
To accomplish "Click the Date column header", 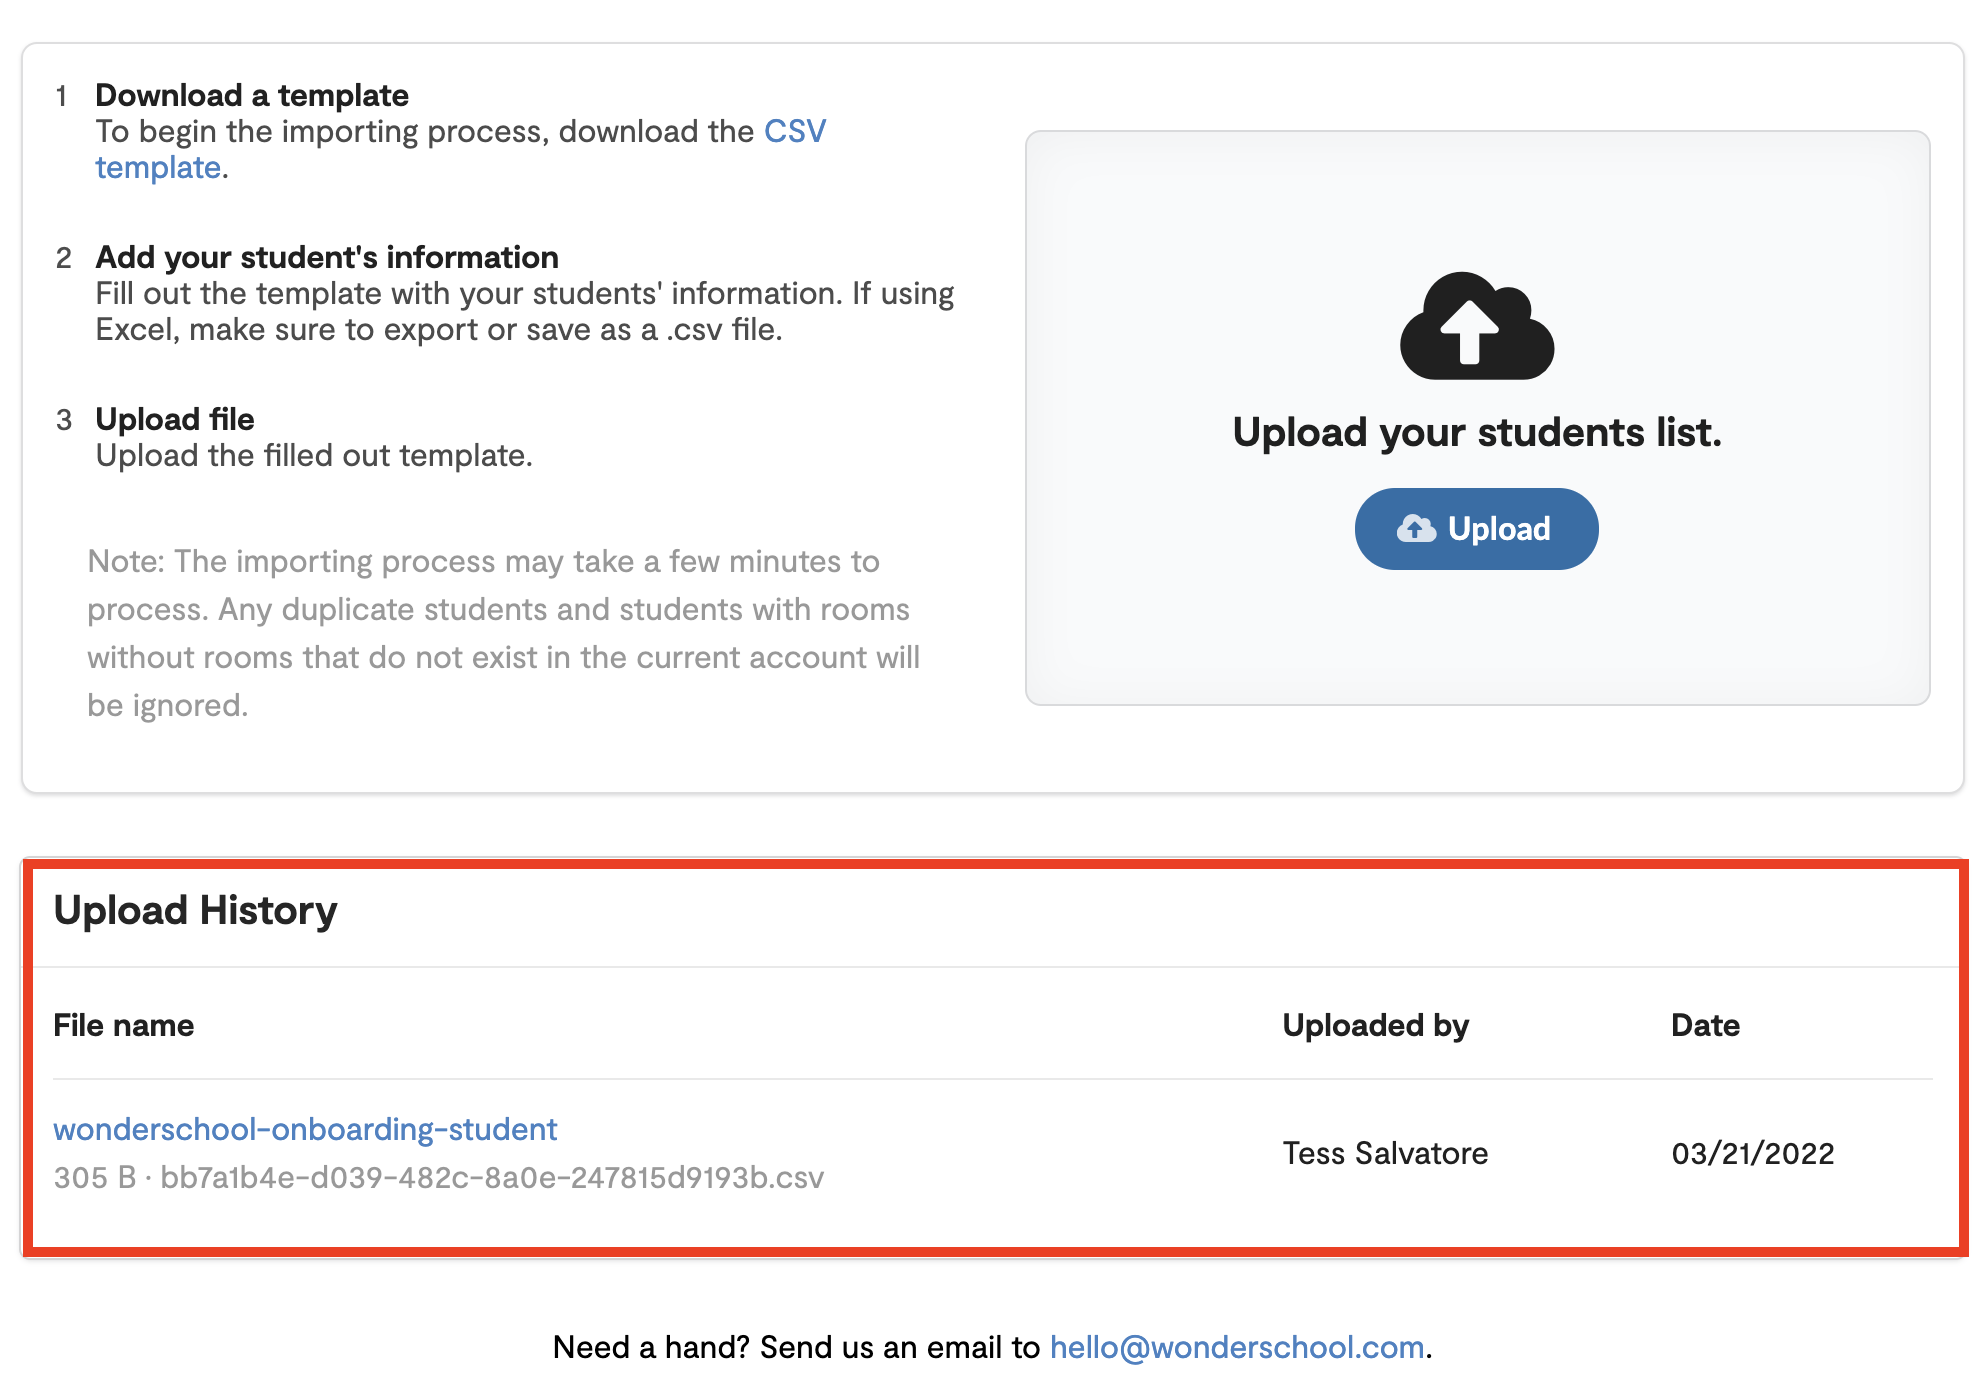I will tap(1706, 1025).
